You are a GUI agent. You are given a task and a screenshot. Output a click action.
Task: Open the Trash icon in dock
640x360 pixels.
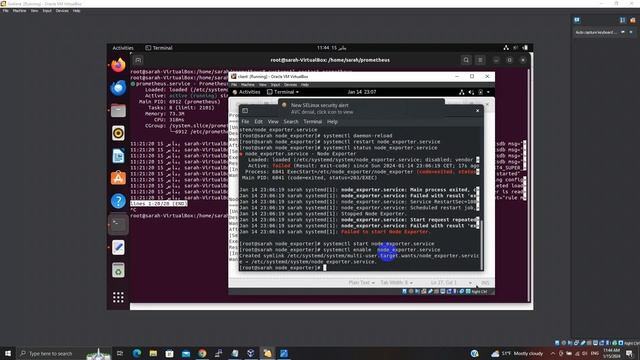(118, 270)
